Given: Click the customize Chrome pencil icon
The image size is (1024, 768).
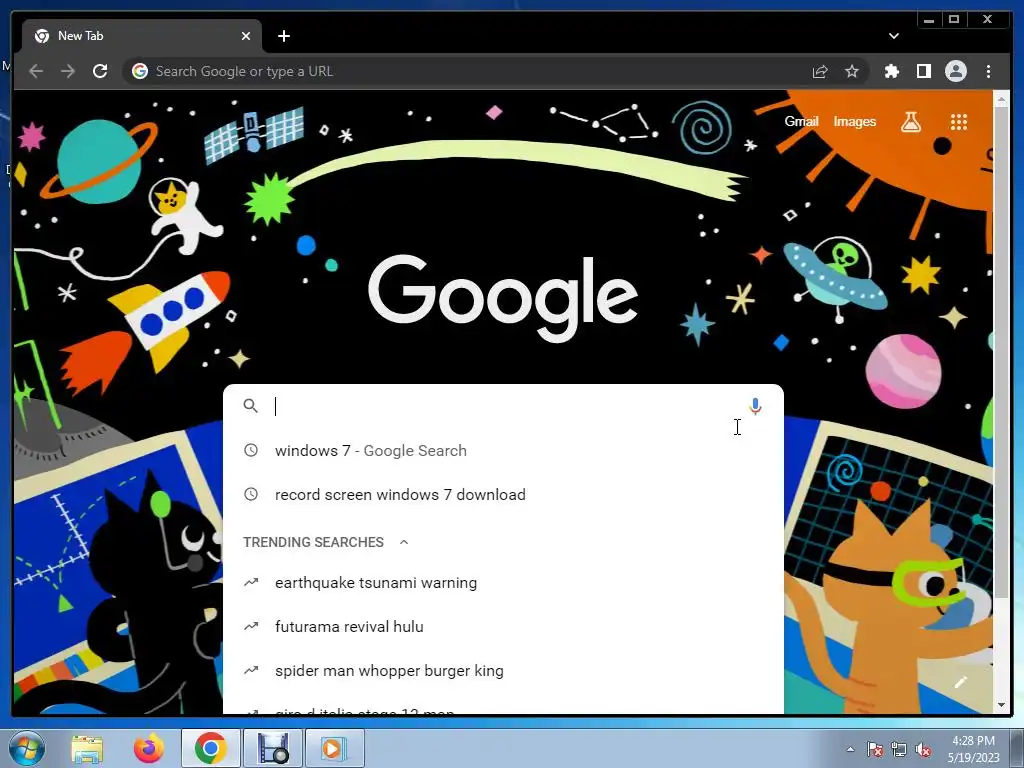Looking at the screenshot, I should coord(960,682).
